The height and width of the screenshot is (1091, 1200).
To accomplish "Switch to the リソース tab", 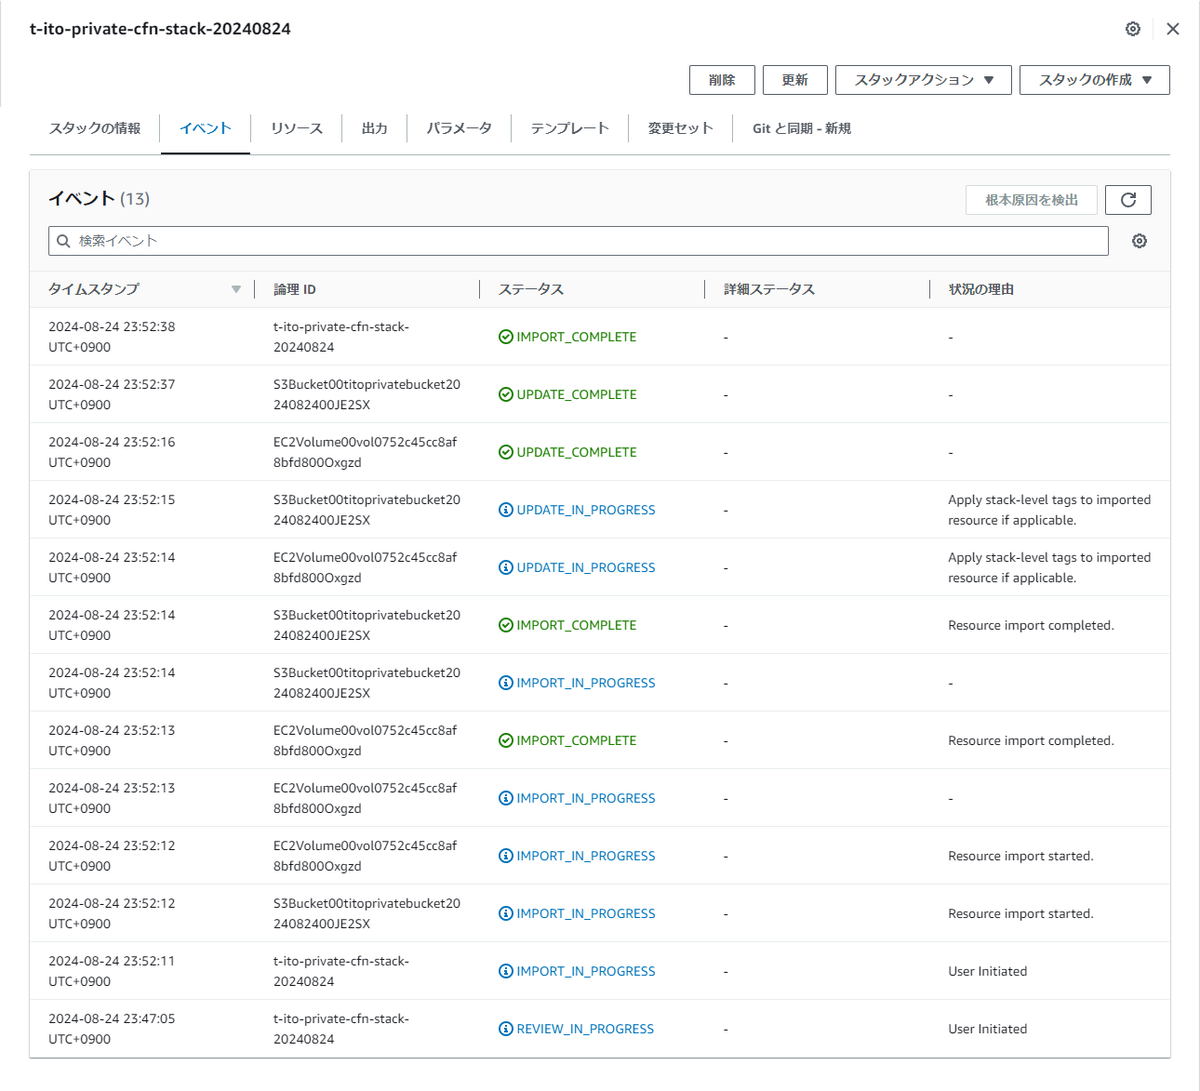I will pyautogui.click(x=296, y=128).
